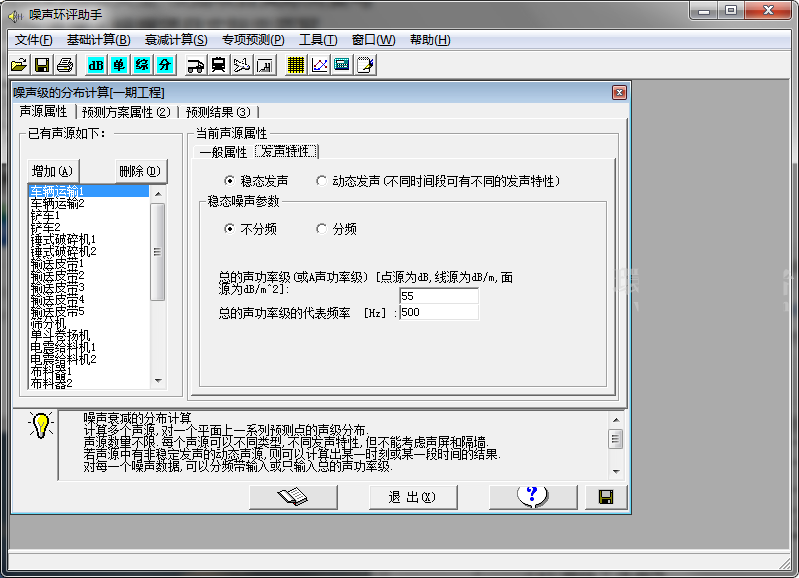Click the lightbulb hint icon
This screenshot has width=799, height=578.
pos(40,425)
